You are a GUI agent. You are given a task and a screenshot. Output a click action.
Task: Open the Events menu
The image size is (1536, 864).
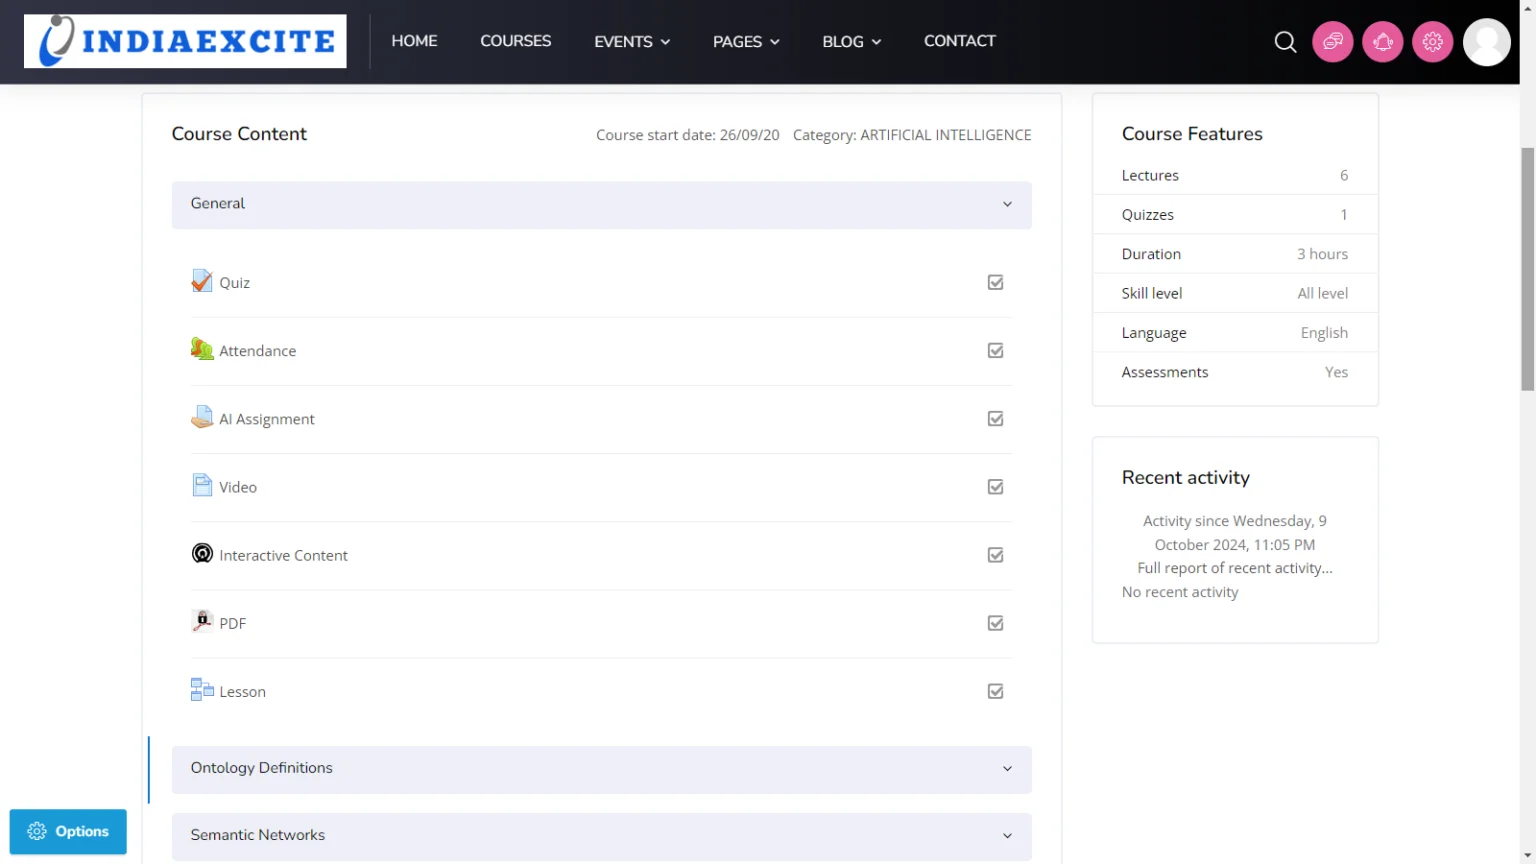[x=631, y=42]
